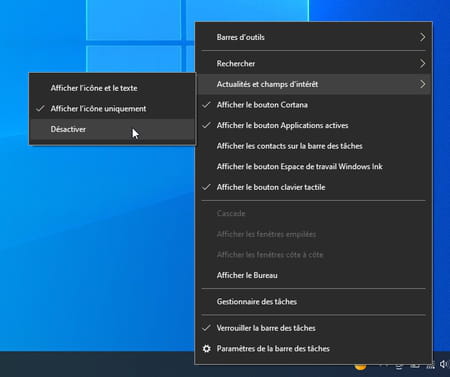Enable Afficher le bouton Espace de travail Windows Ink
Viewport: 450px width, 377px height.
[313, 167]
